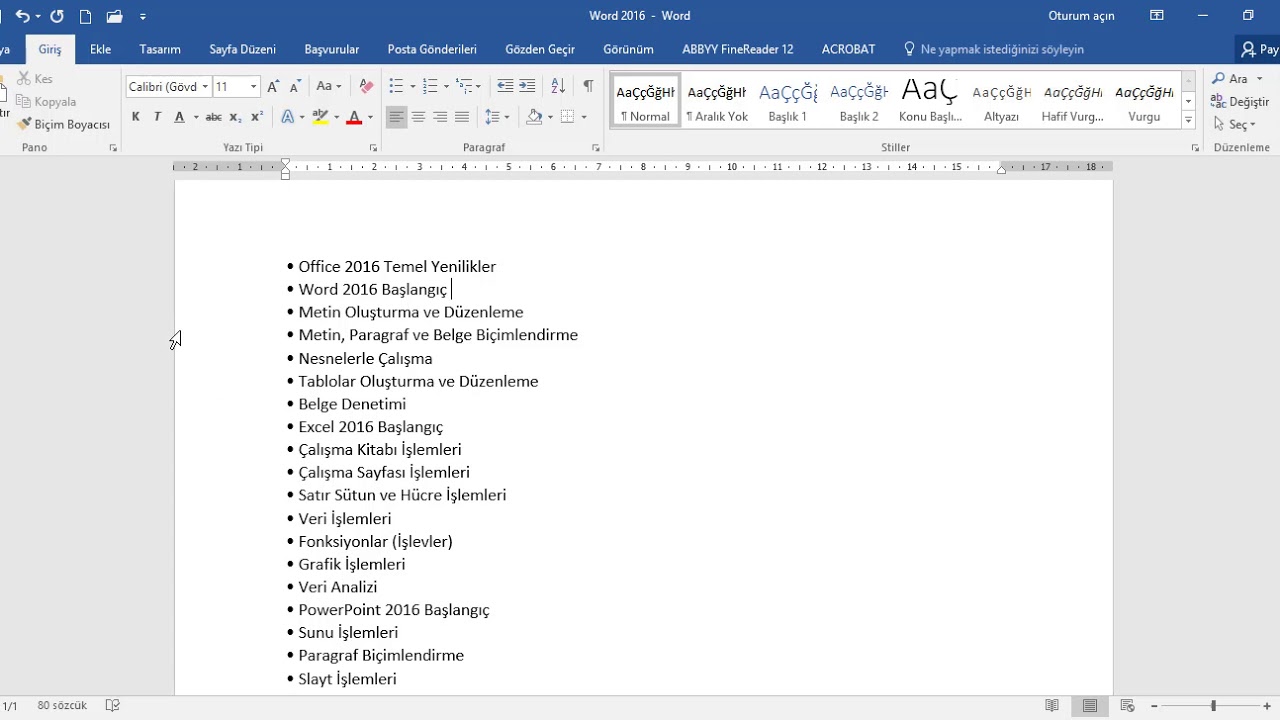Image resolution: width=1280 pixels, height=720 pixels.
Task: Click the Grow Font icon
Action: click(273, 87)
